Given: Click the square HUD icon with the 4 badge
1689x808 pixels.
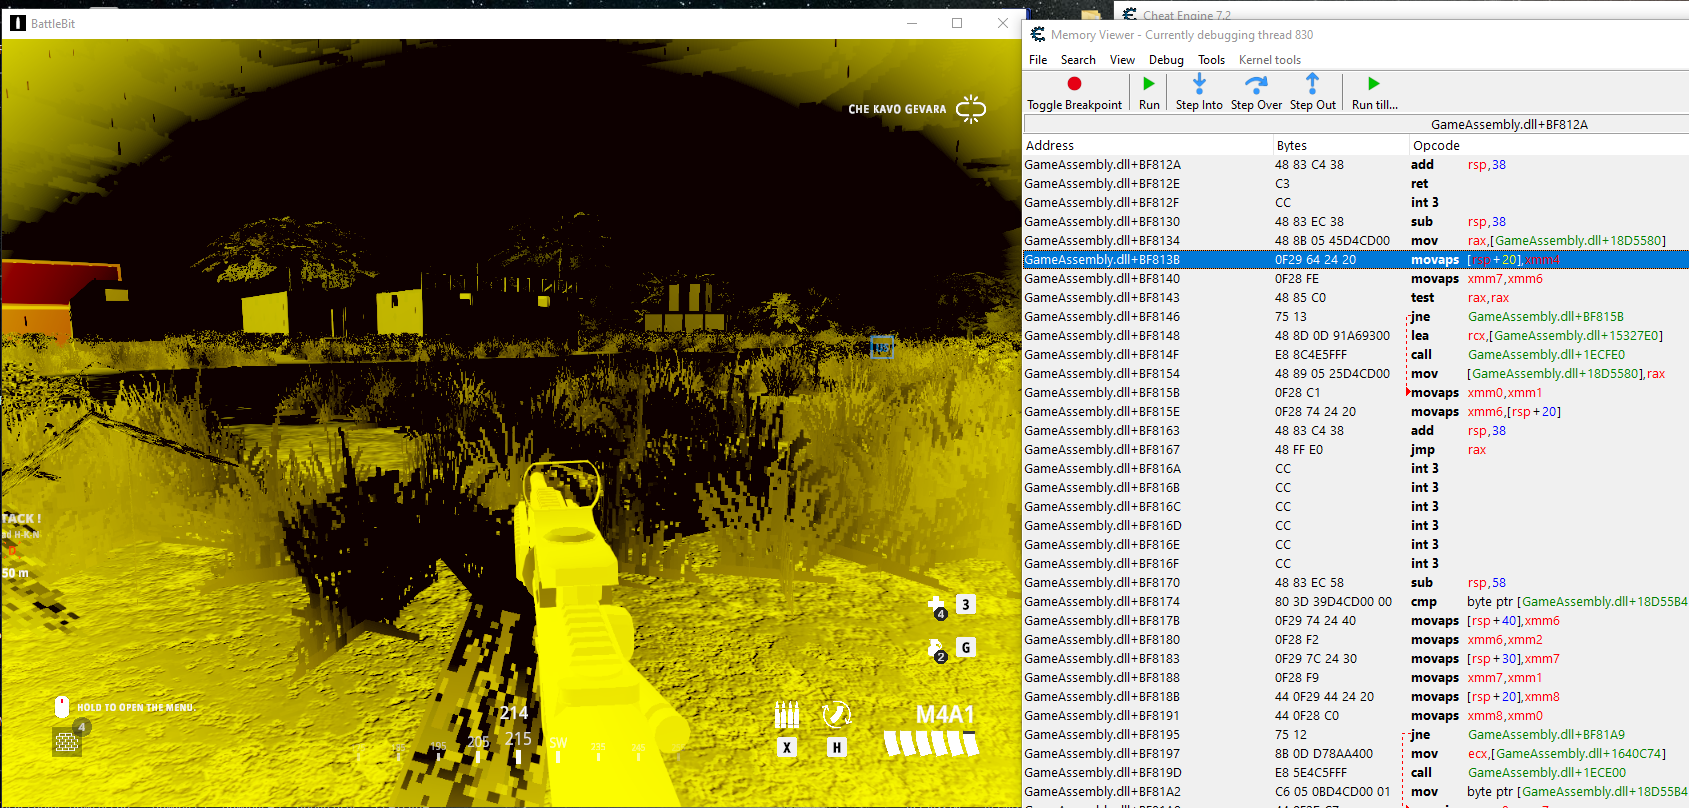Looking at the screenshot, I should click(x=67, y=742).
